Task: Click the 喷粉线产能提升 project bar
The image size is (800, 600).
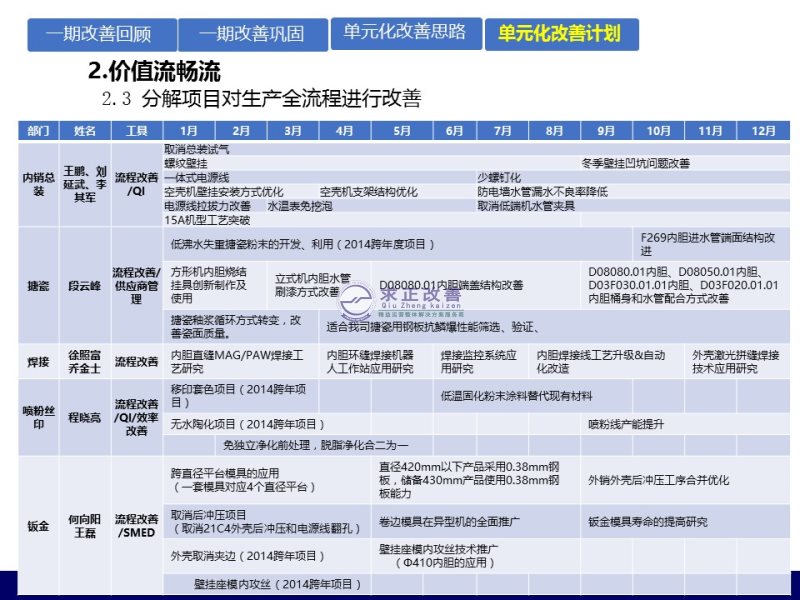Action: [x=625, y=424]
